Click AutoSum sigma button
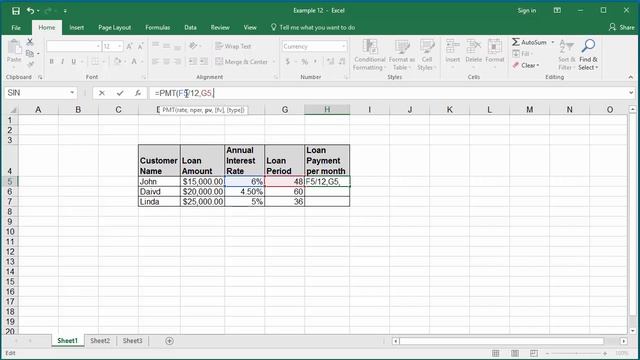The image size is (640, 360). point(529,42)
